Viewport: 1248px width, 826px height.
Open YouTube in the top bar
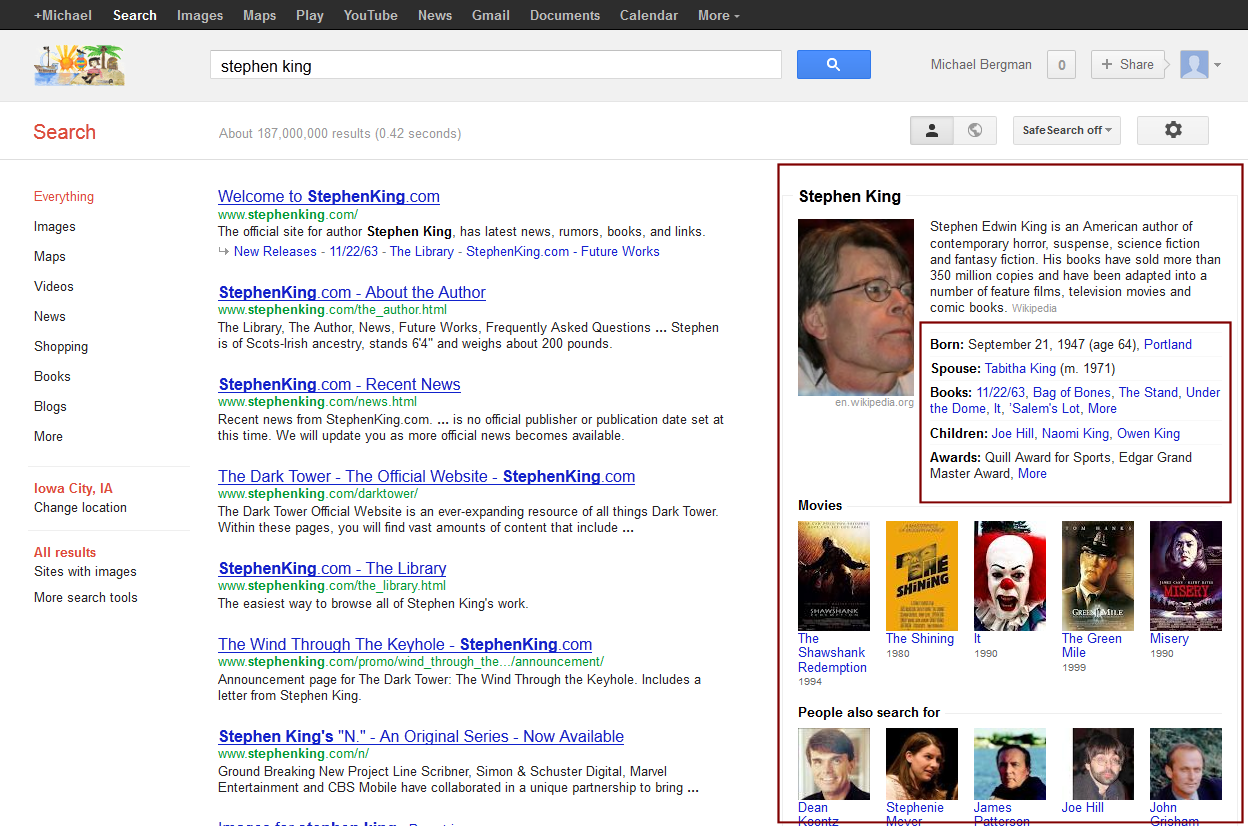[371, 15]
